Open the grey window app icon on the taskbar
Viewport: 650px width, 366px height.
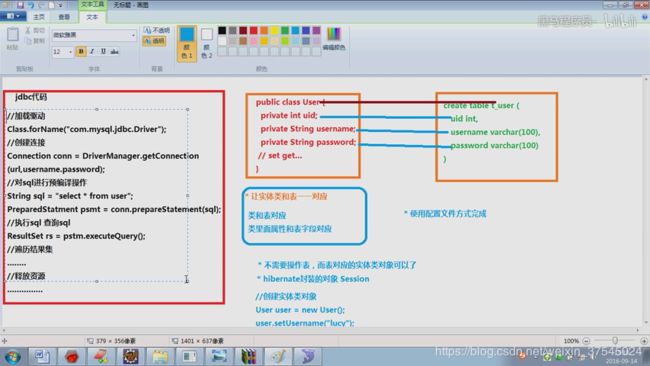pyautogui.click(x=189, y=356)
